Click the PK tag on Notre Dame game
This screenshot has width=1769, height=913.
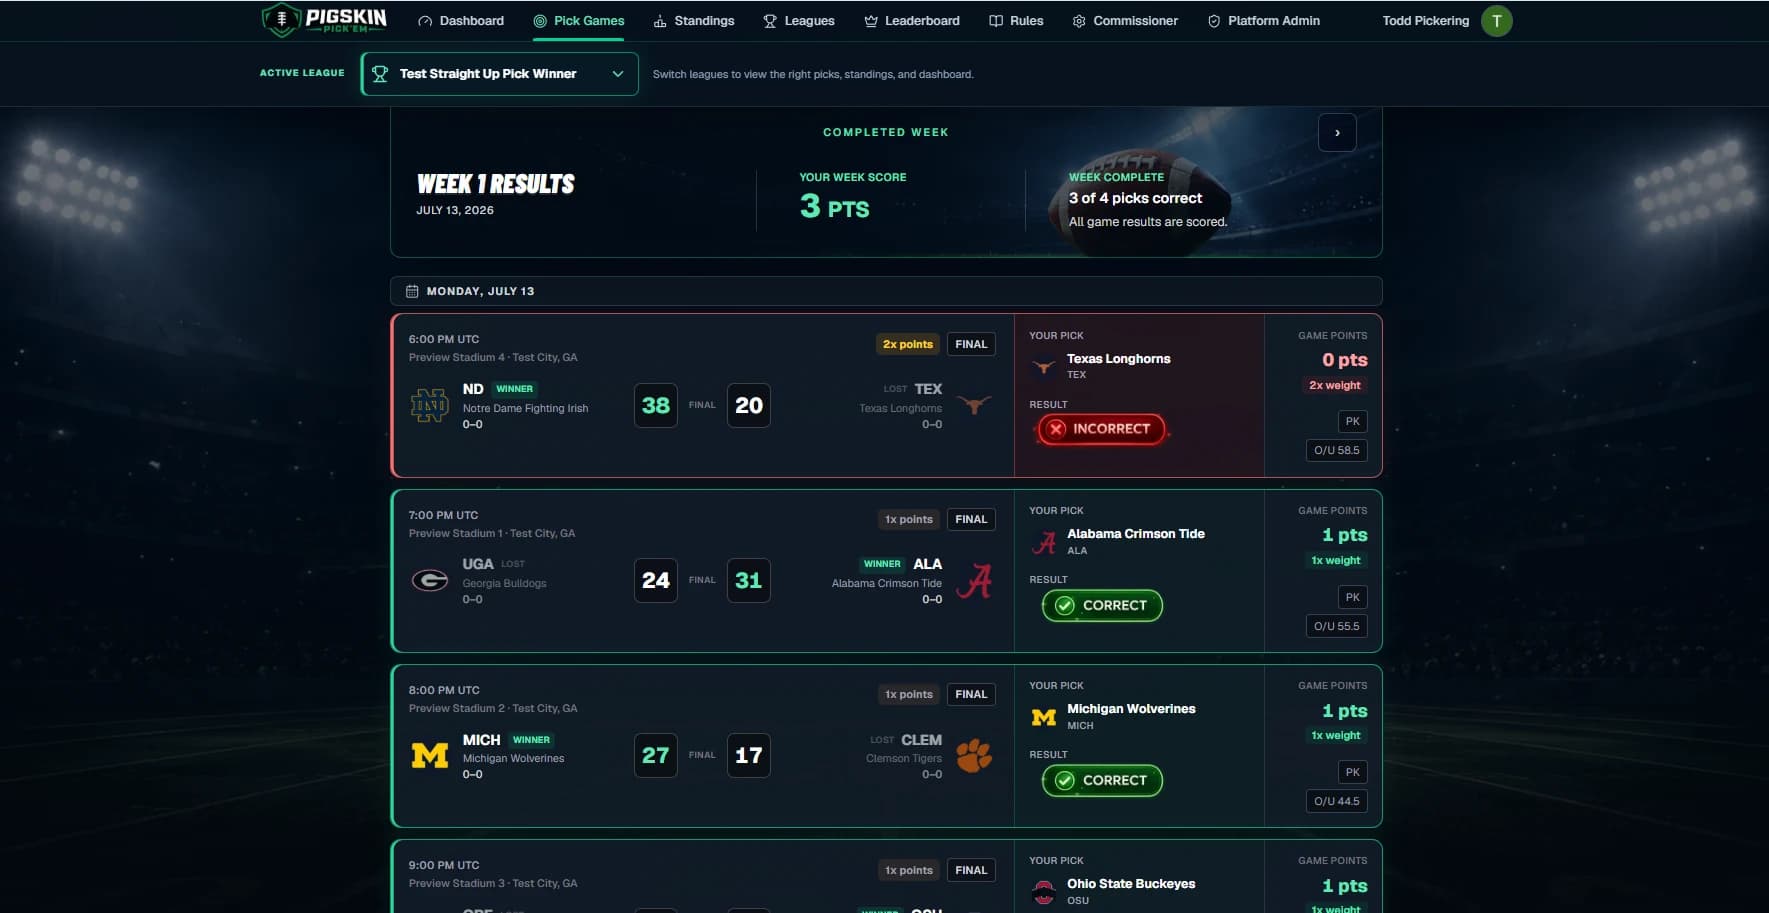(x=1353, y=421)
